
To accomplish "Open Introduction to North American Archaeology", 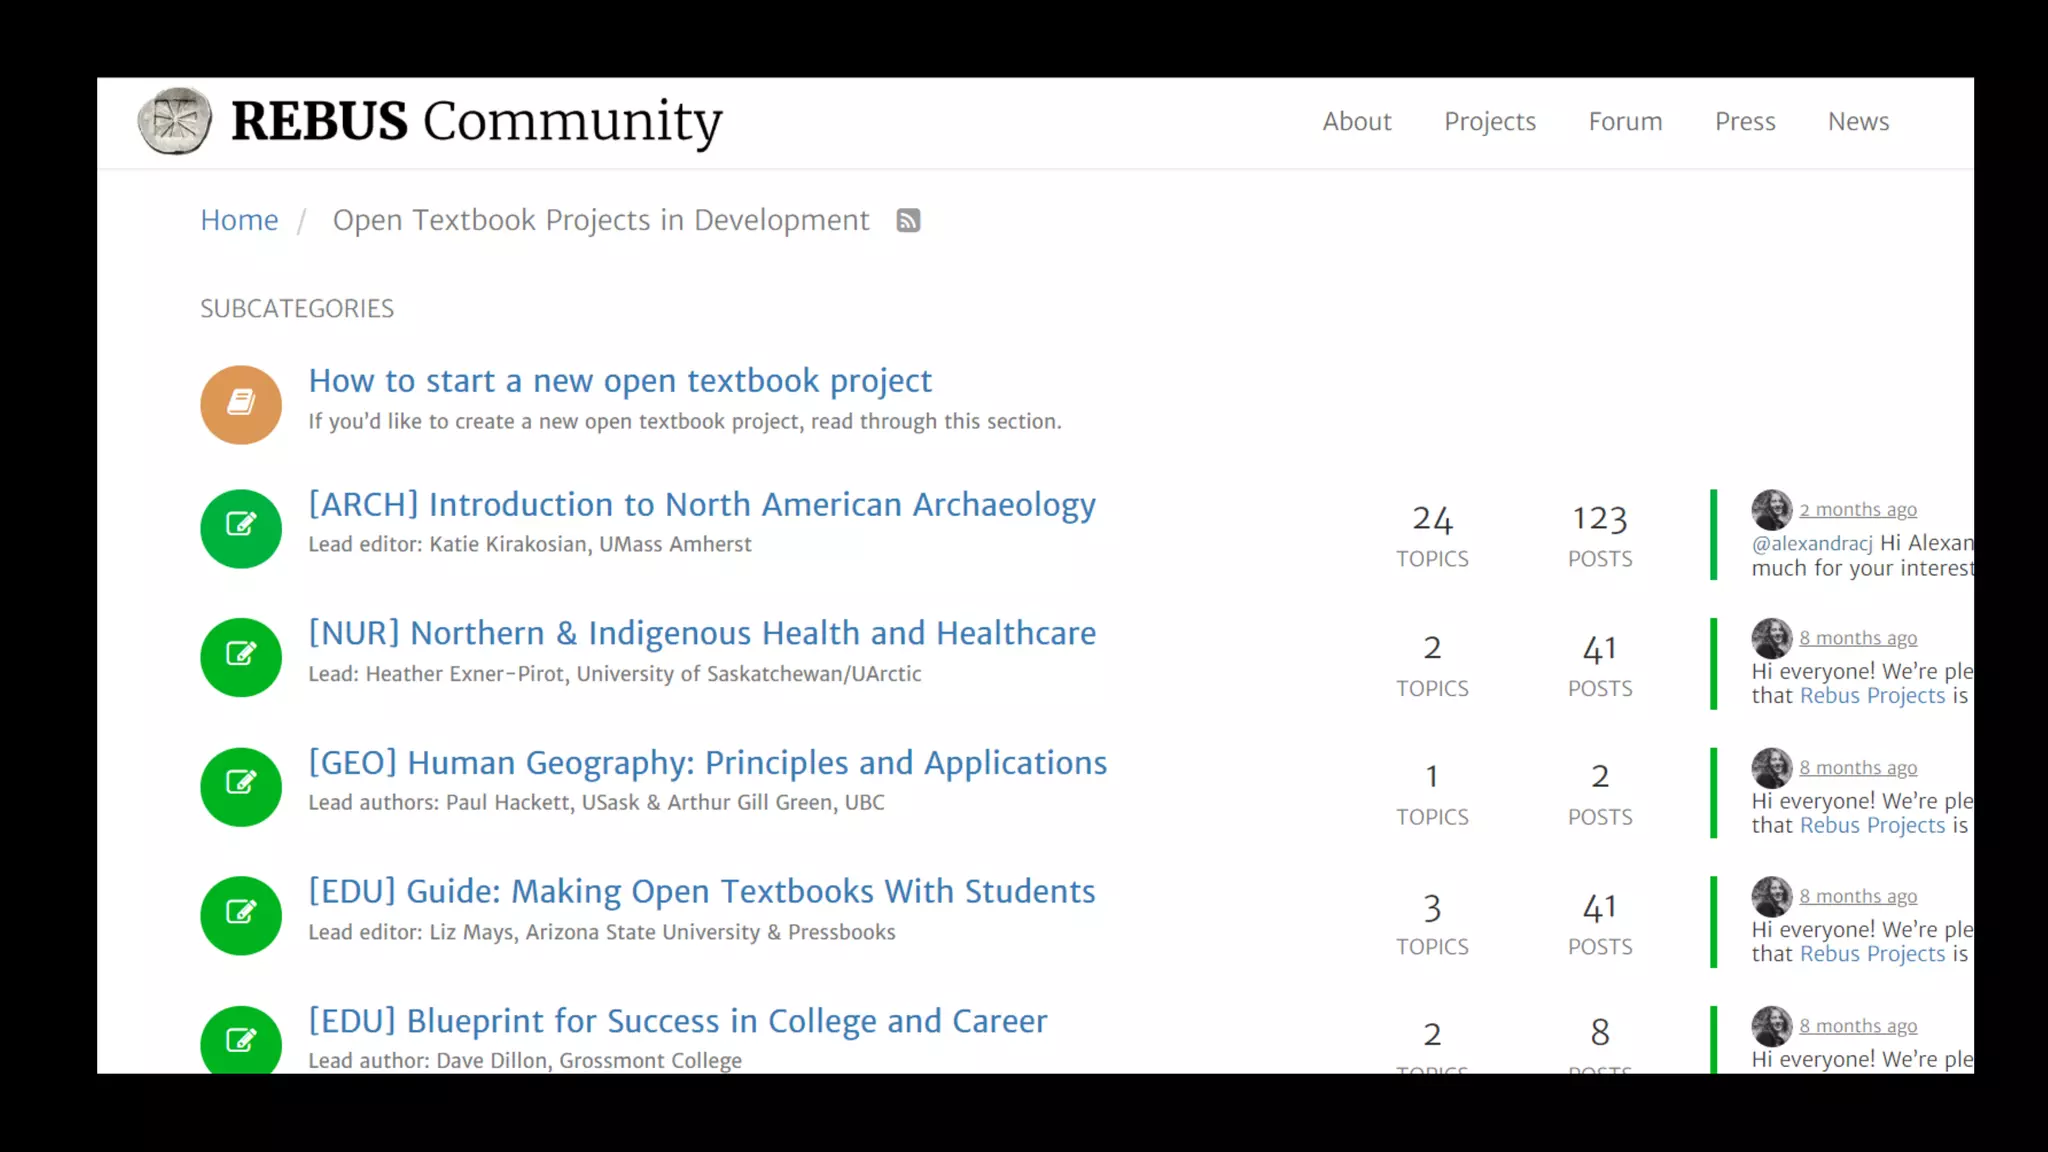I will tap(701, 504).
